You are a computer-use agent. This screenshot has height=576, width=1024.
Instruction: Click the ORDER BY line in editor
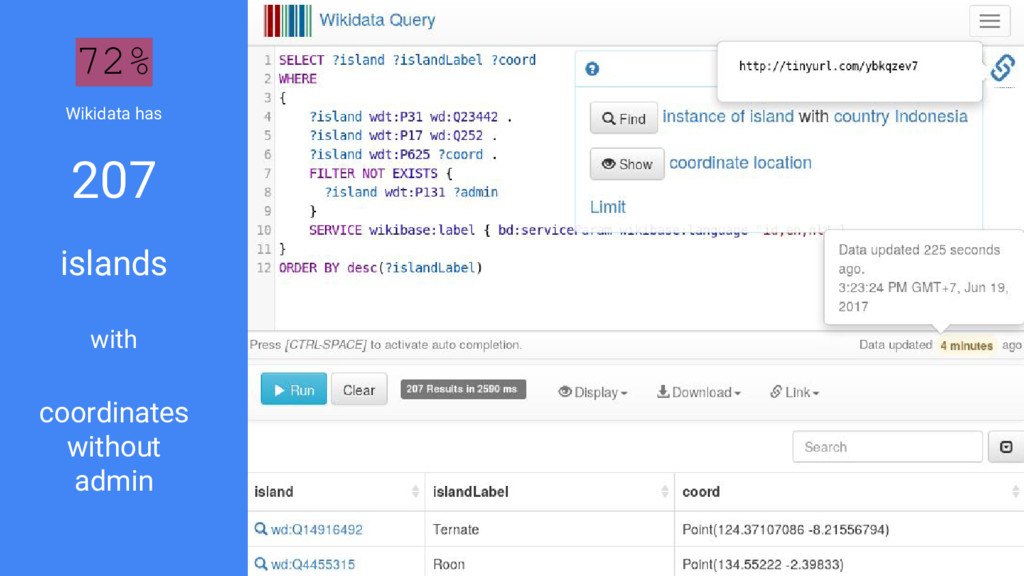(380, 268)
